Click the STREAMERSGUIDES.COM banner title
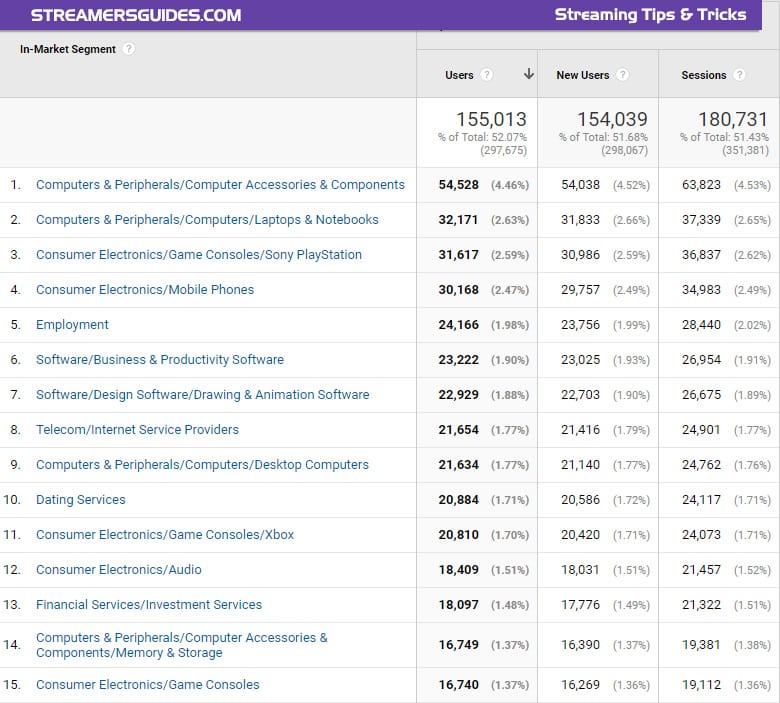Viewport: 780px width, 703px height. coord(136,15)
